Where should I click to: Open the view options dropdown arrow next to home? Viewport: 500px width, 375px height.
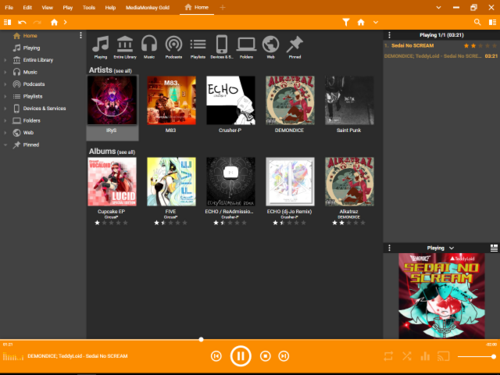click(x=376, y=22)
